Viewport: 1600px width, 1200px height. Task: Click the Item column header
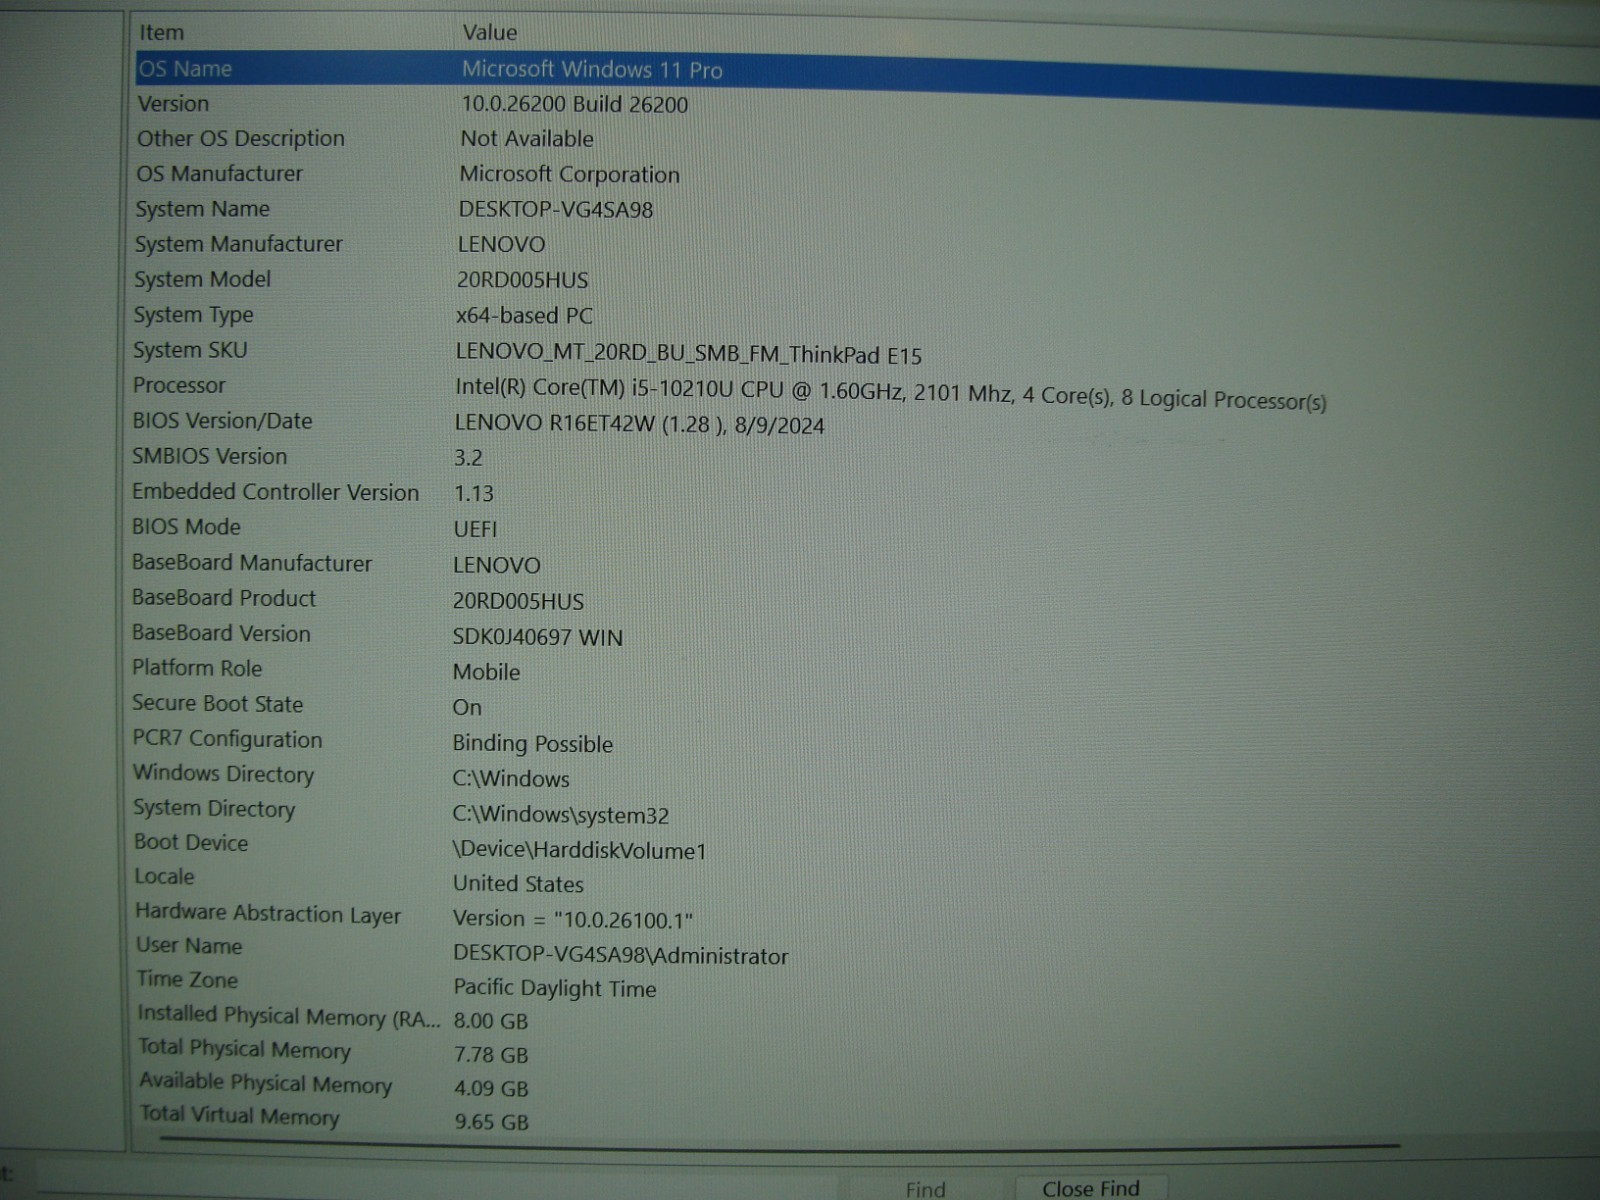(x=161, y=32)
